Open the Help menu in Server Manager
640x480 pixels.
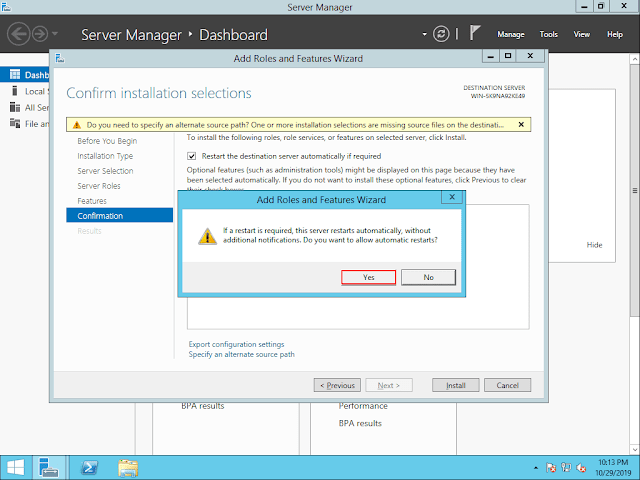click(615, 34)
